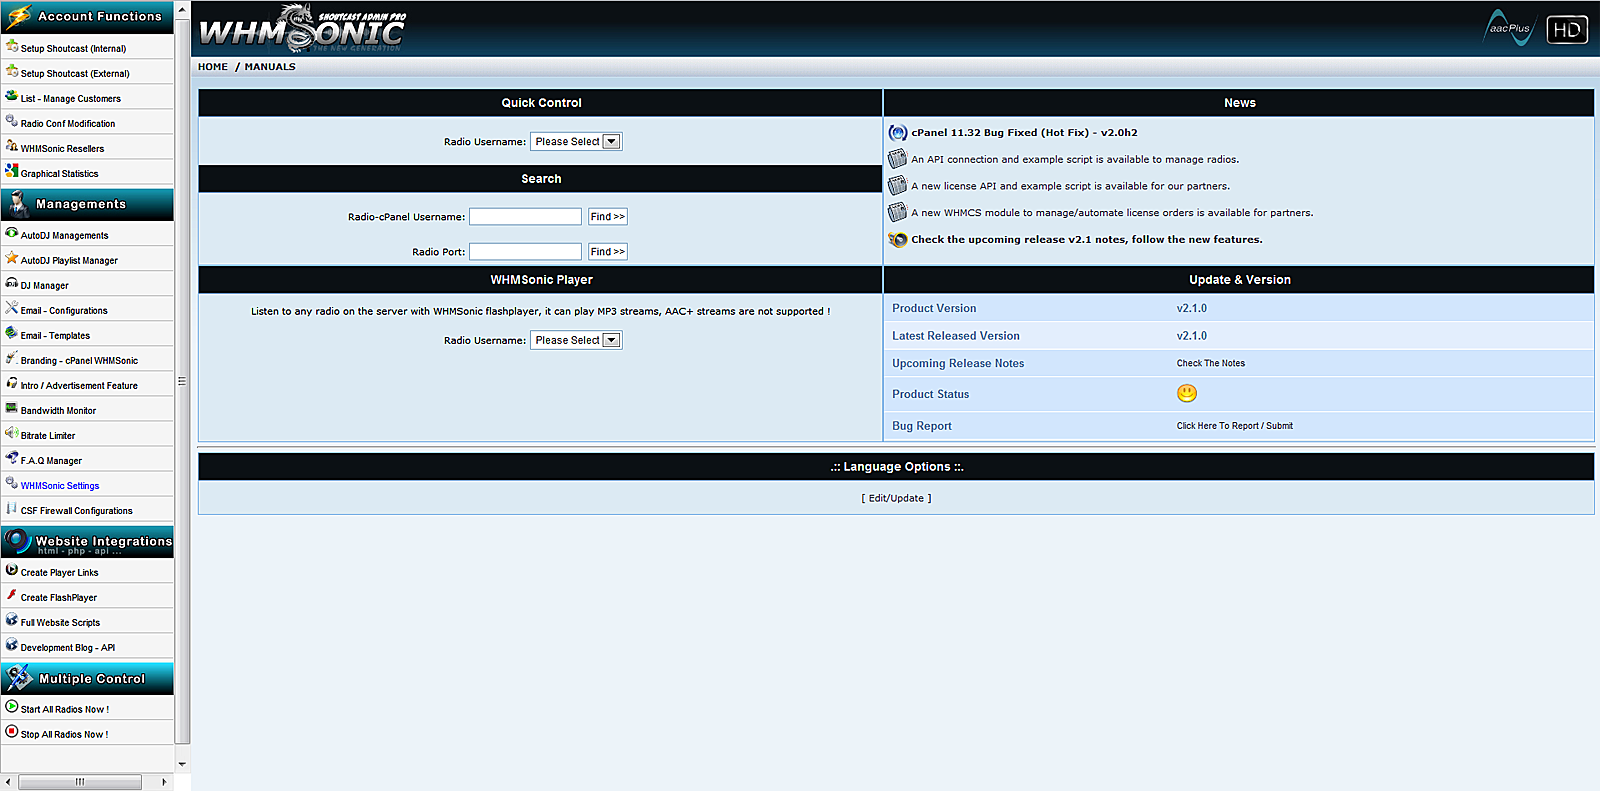Click the HD badge icon in header

tap(1566, 30)
